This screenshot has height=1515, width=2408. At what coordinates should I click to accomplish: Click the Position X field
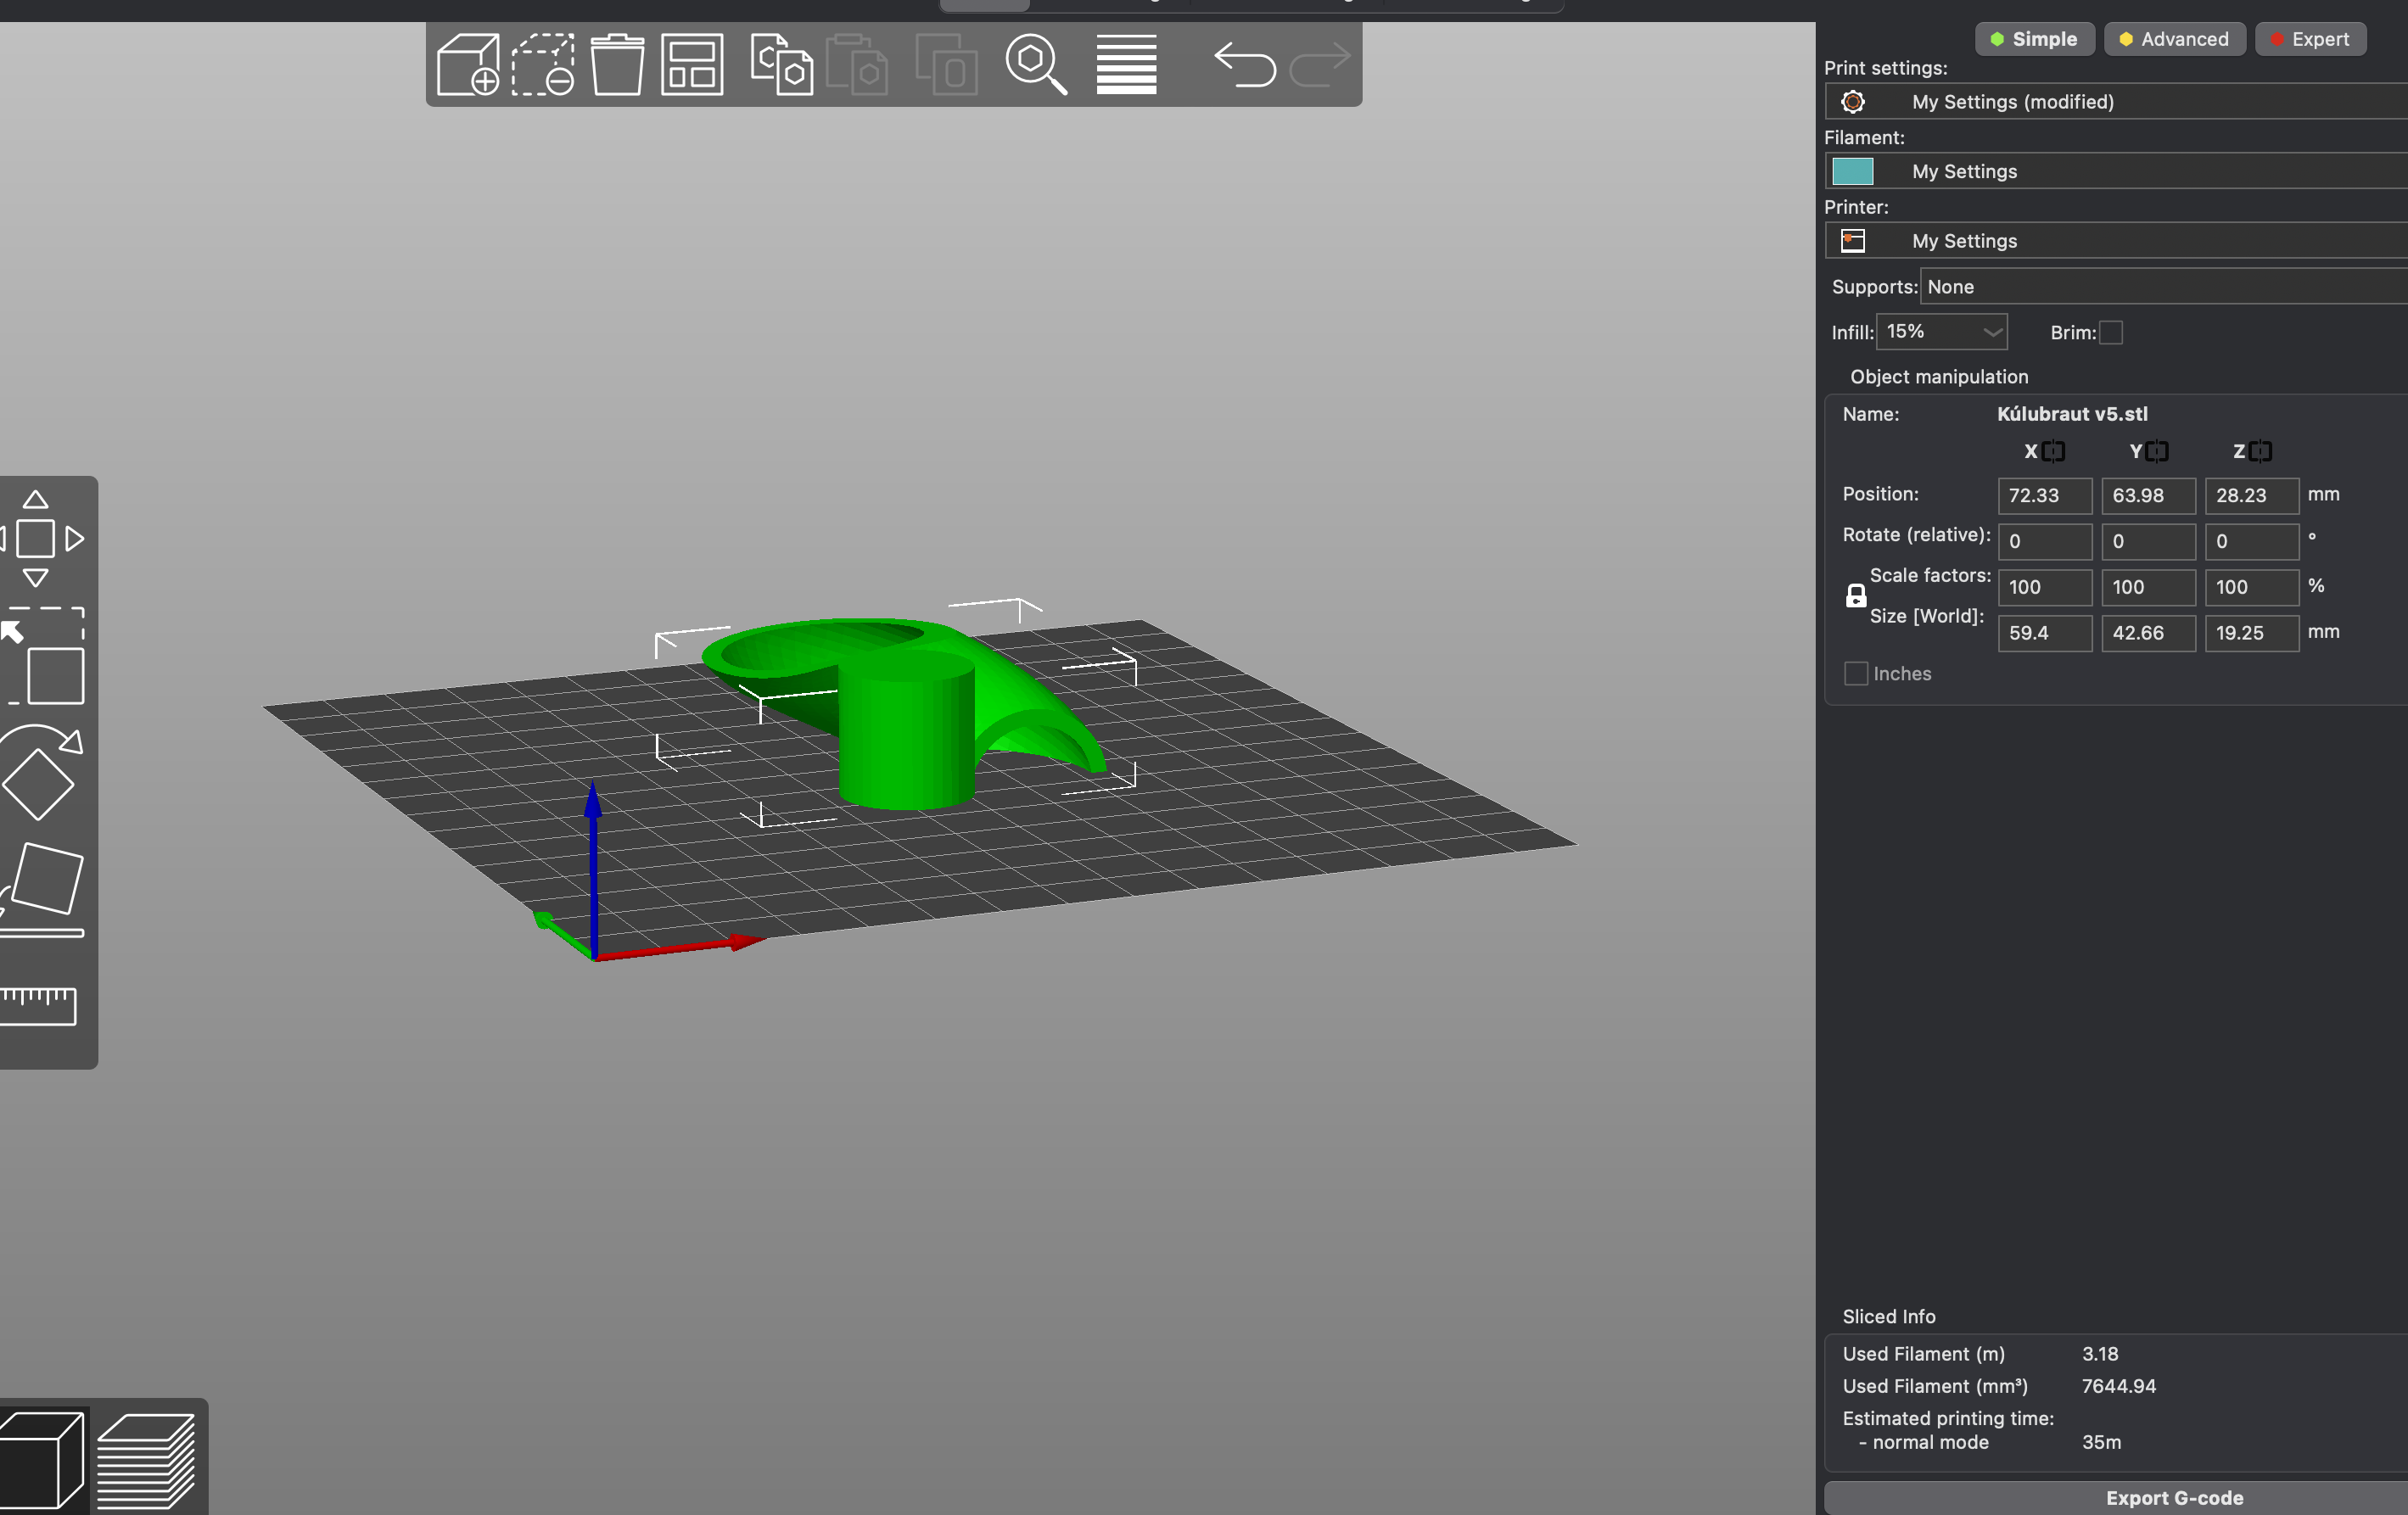pos(2044,495)
